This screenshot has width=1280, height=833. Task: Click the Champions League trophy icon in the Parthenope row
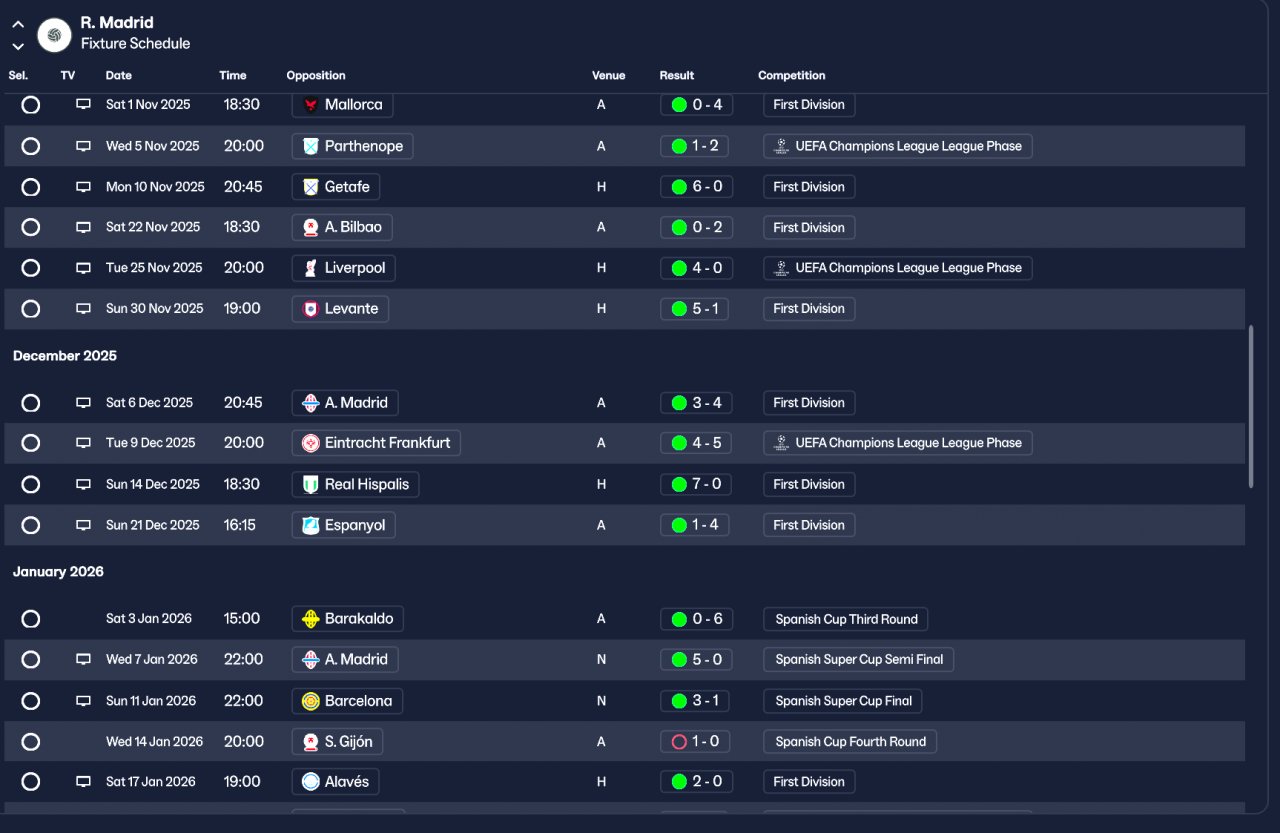click(x=781, y=146)
